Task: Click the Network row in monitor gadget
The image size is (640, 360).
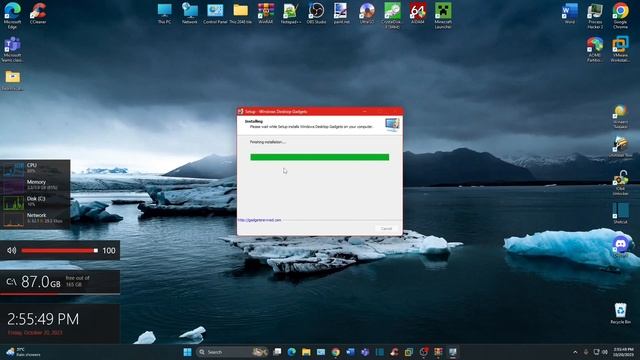Action: pos(35,218)
